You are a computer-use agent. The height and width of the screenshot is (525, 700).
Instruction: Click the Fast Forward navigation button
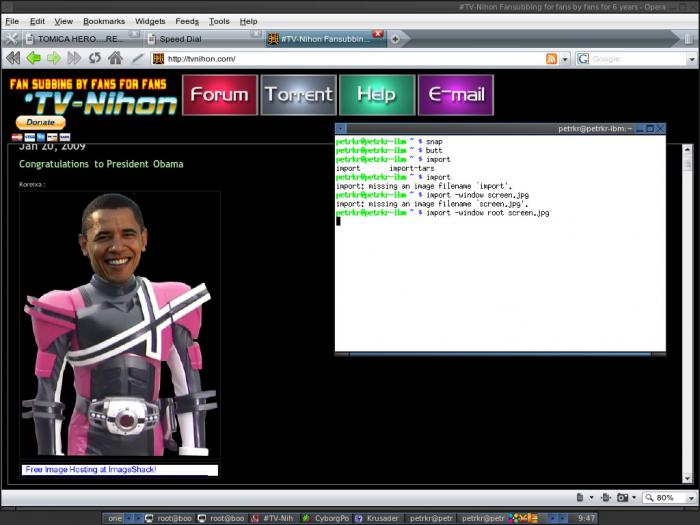(74, 58)
